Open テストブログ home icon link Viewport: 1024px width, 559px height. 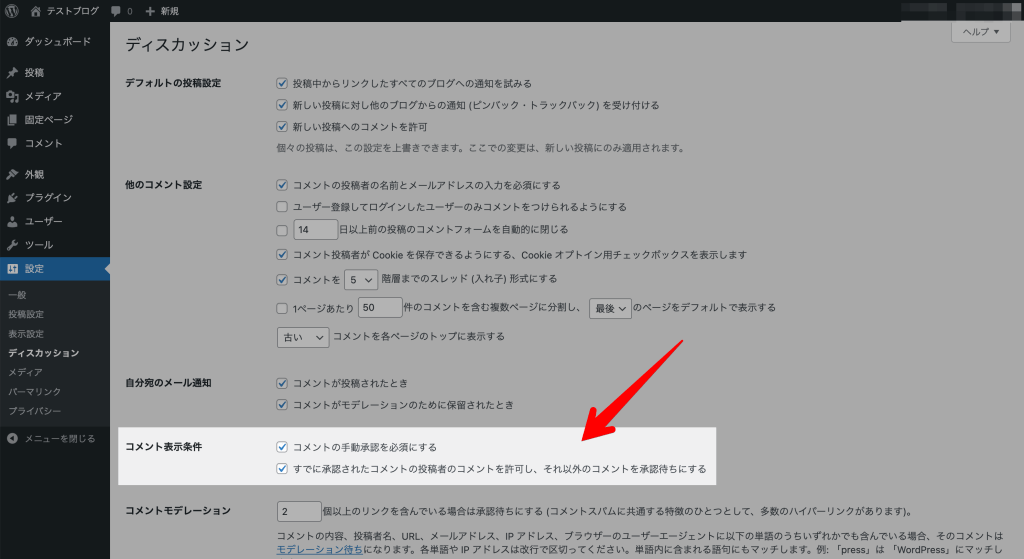point(35,11)
